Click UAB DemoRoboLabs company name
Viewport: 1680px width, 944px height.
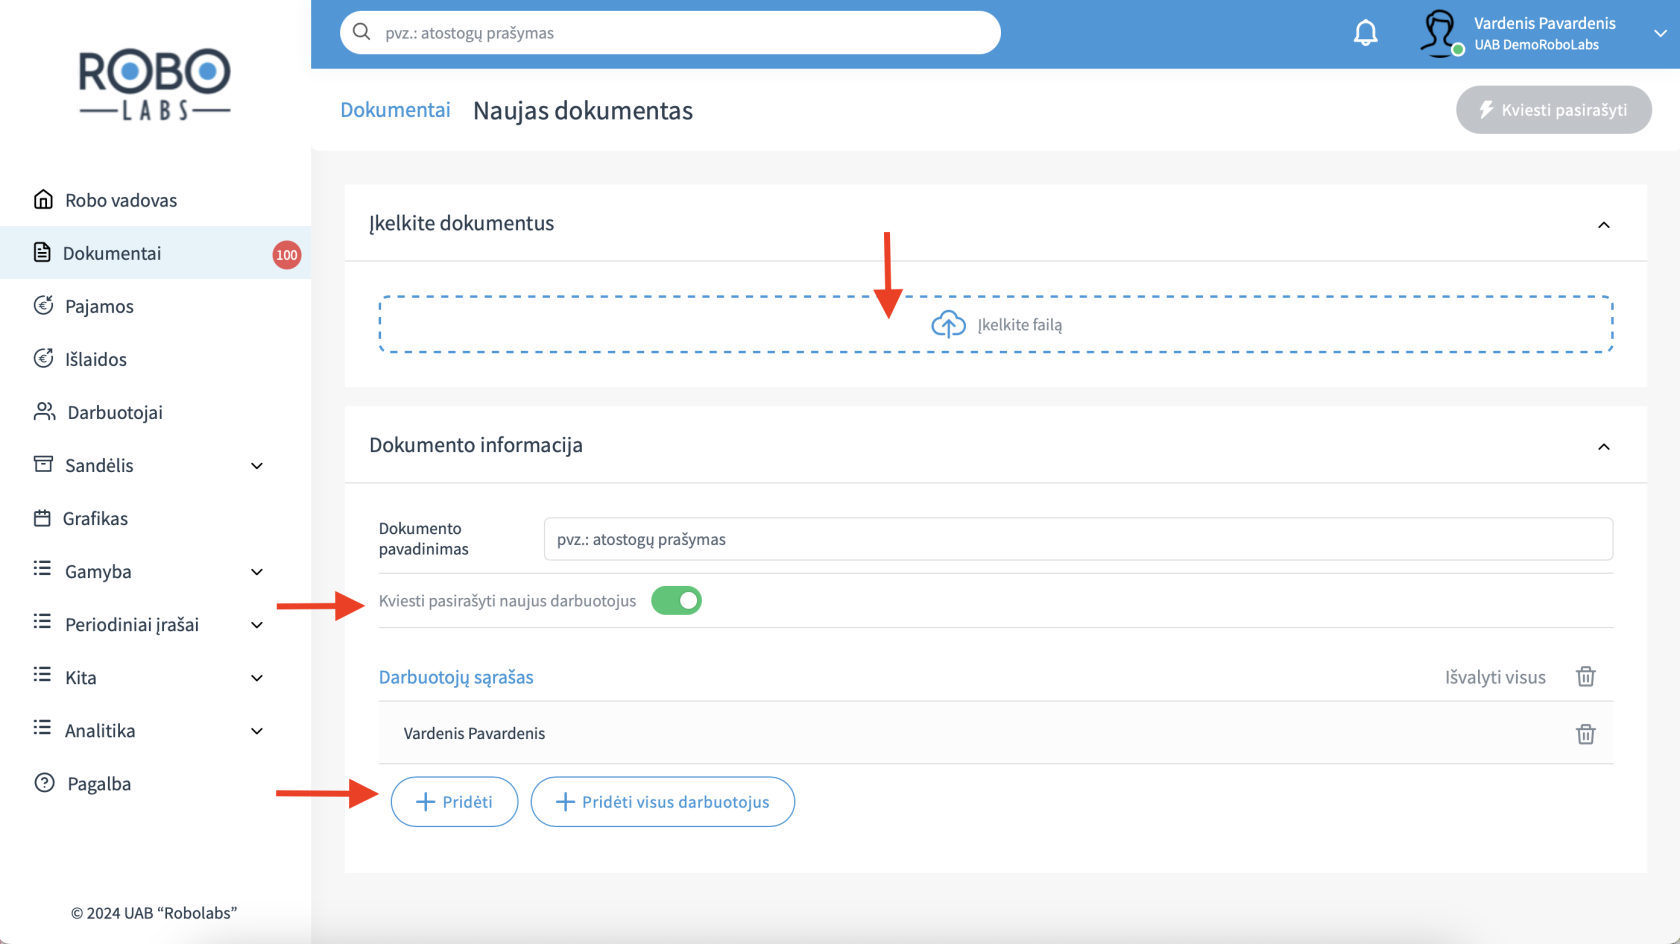tap(1536, 45)
